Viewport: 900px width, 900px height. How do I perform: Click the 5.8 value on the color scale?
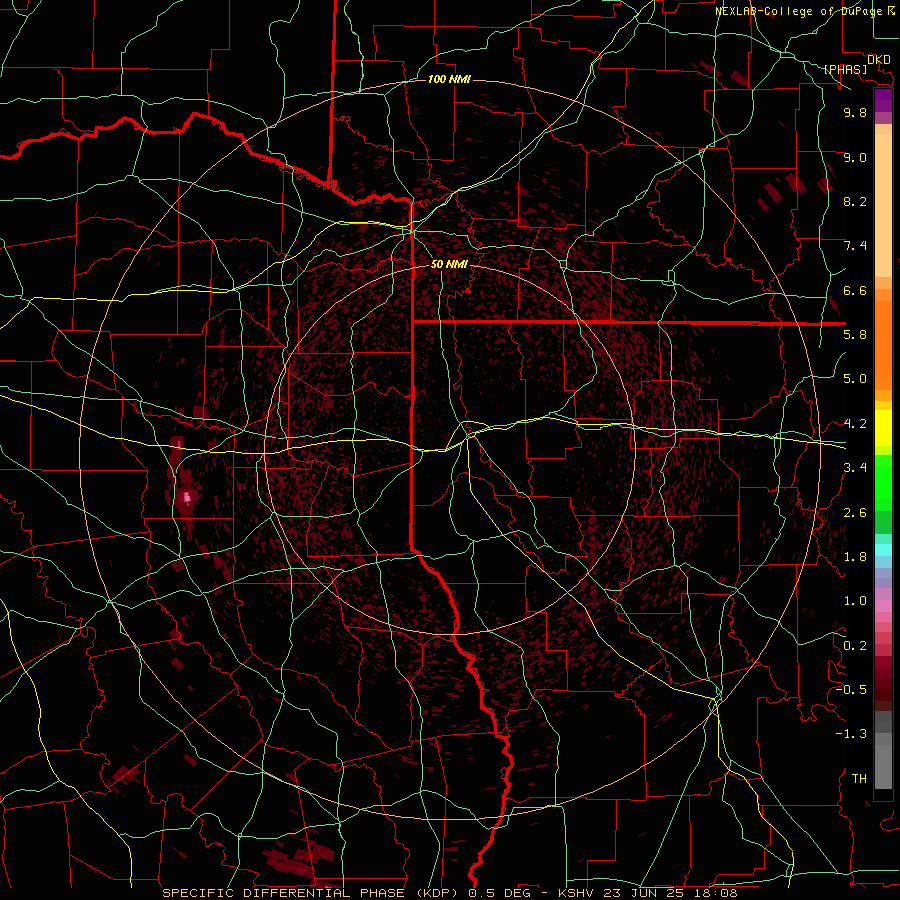coord(855,335)
